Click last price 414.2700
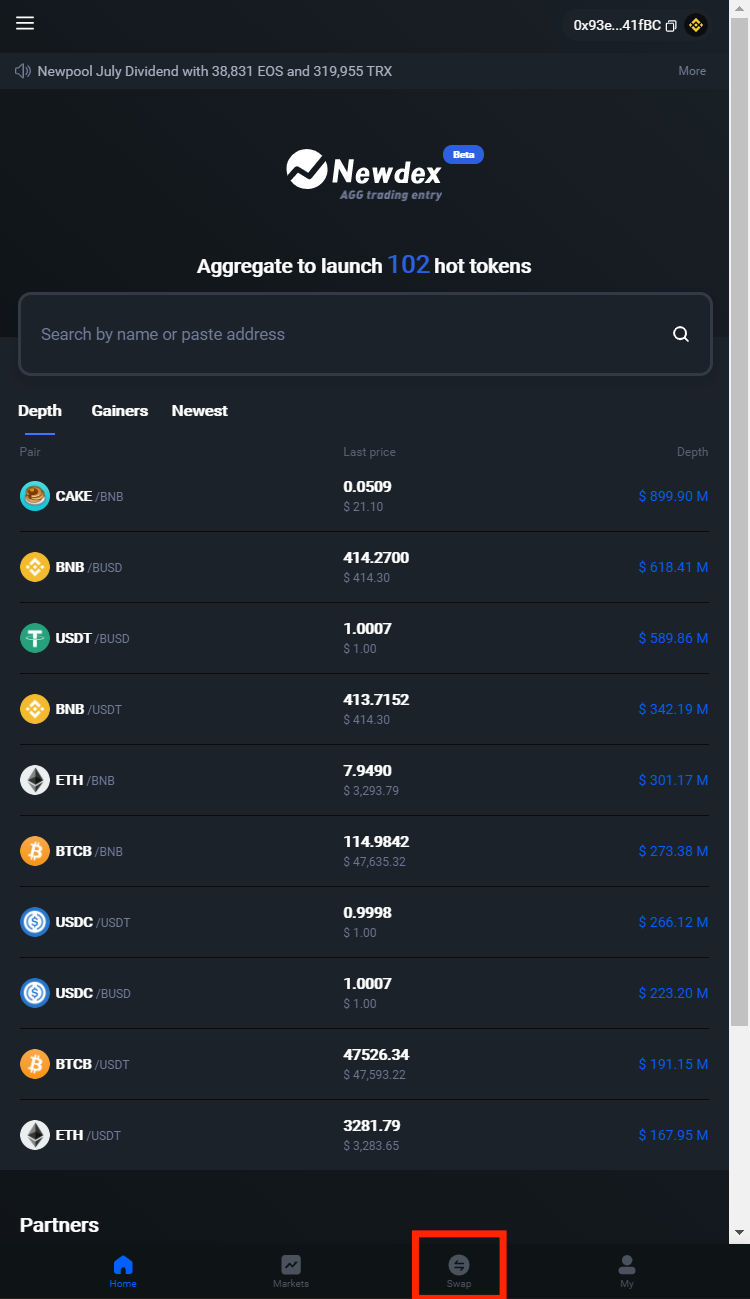 pos(376,558)
